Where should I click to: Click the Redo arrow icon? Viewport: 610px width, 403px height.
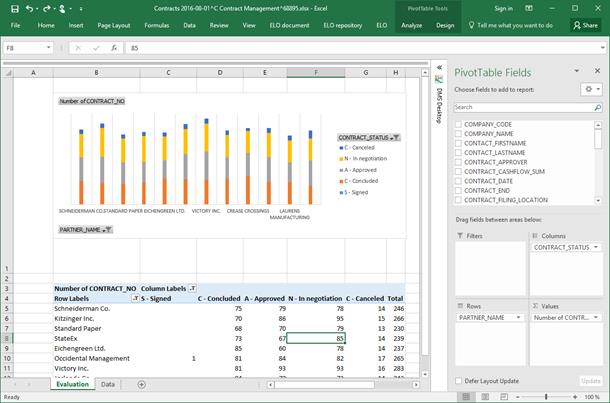[47, 9]
